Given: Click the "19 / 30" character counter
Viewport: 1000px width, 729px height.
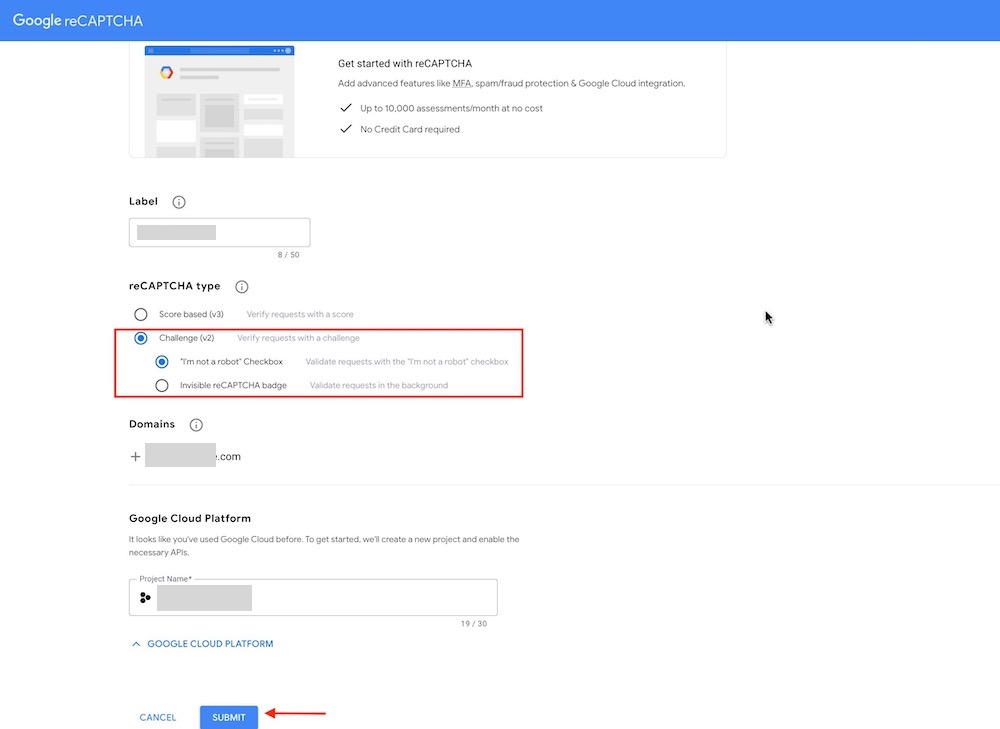Looking at the screenshot, I should click(474, 624).
